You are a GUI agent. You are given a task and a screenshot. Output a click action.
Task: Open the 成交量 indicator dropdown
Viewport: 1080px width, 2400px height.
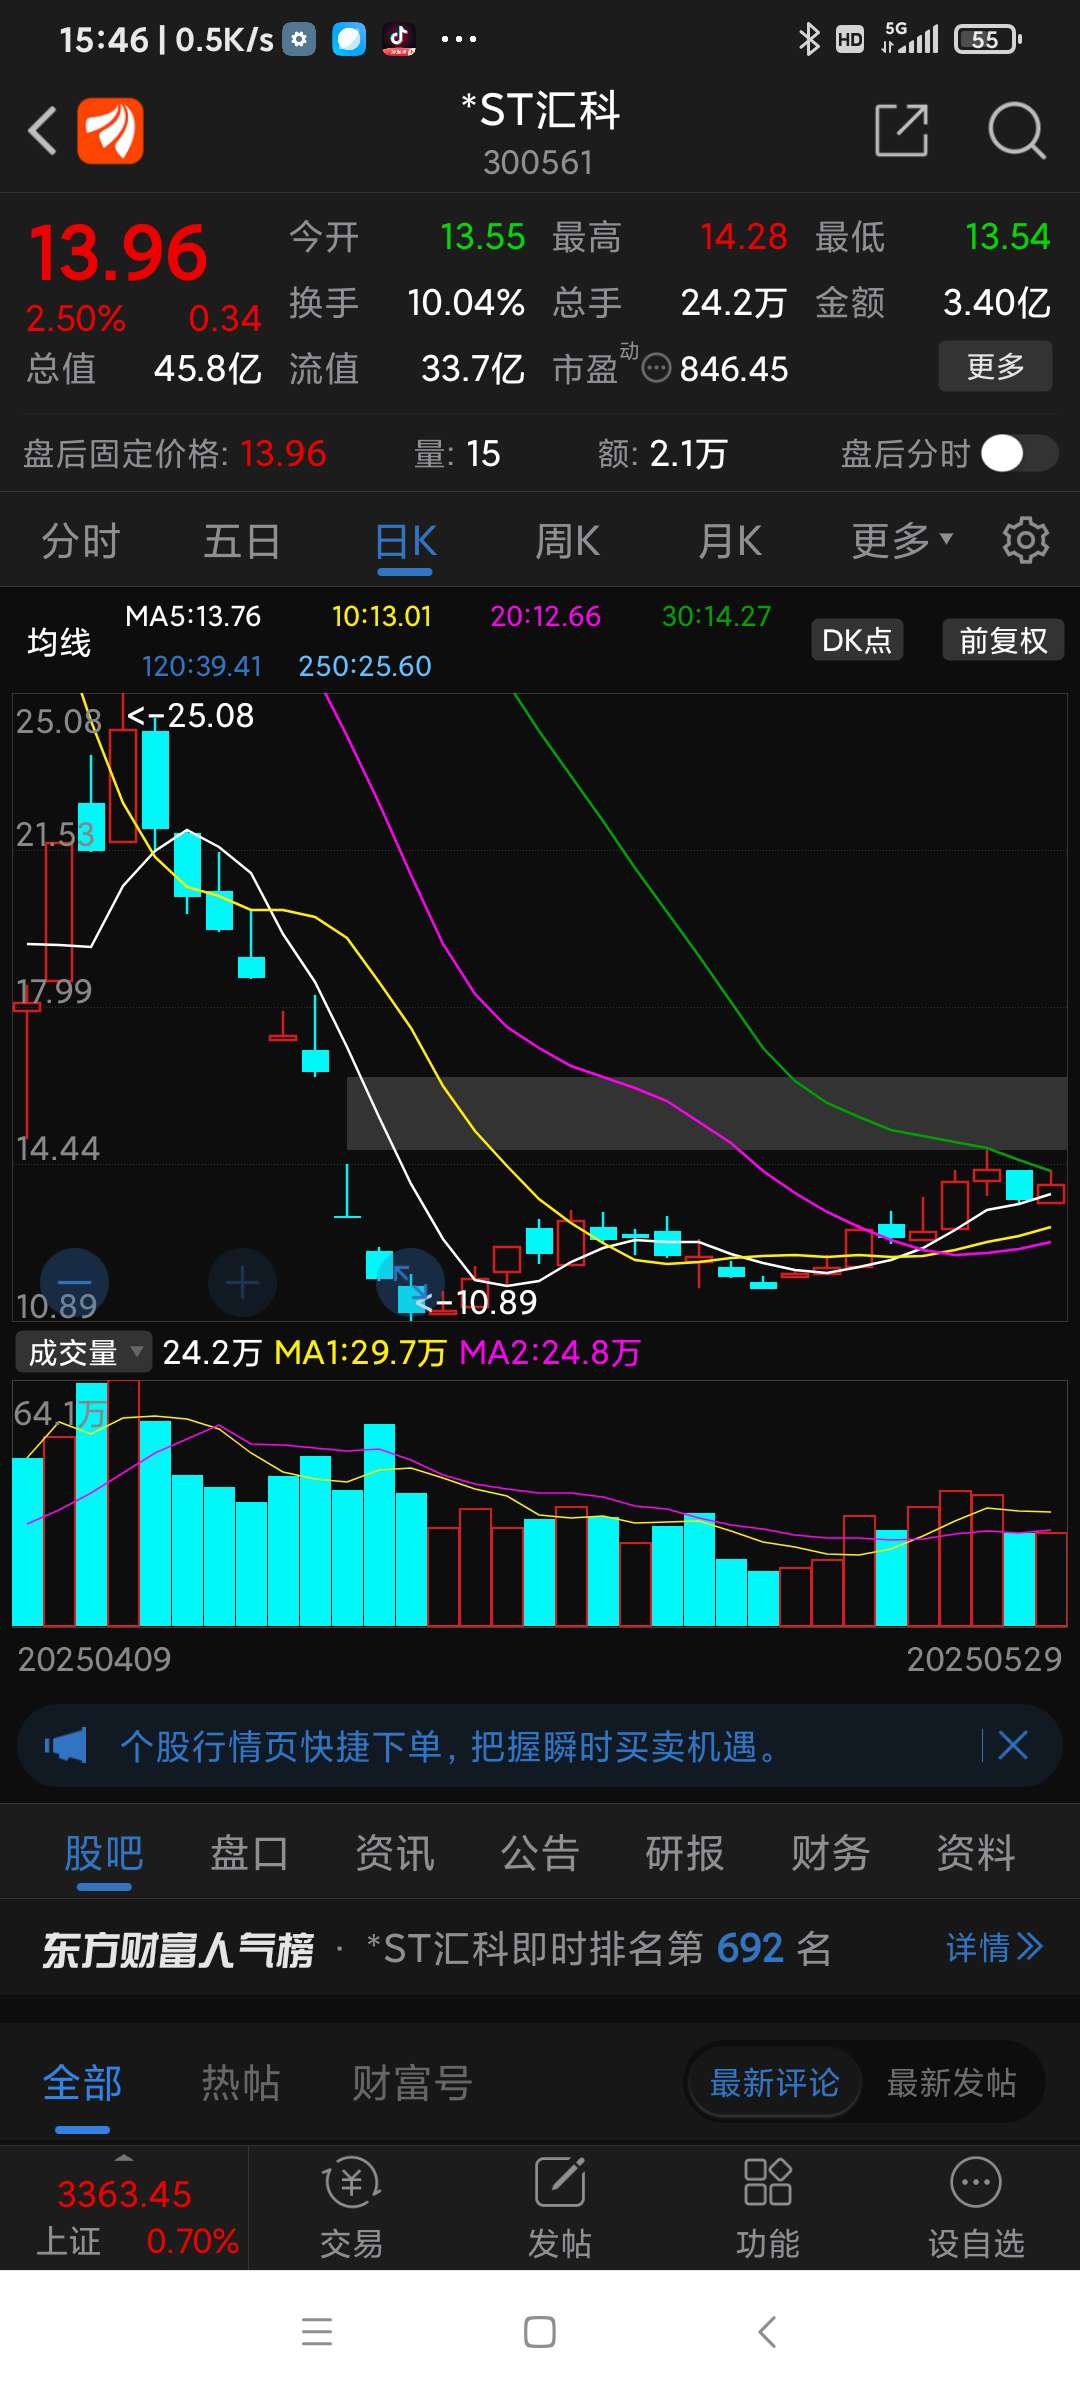click(x=83, y=1352)
